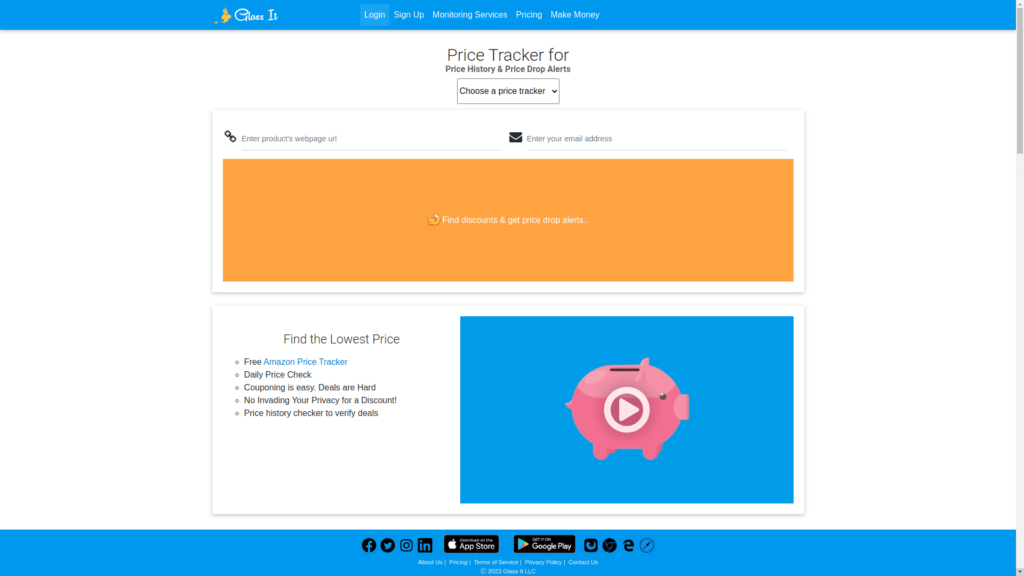This screenshot has height=576, width=1024.
Task: Go to Pricing in top navigation
Action: tap(529, 15)
